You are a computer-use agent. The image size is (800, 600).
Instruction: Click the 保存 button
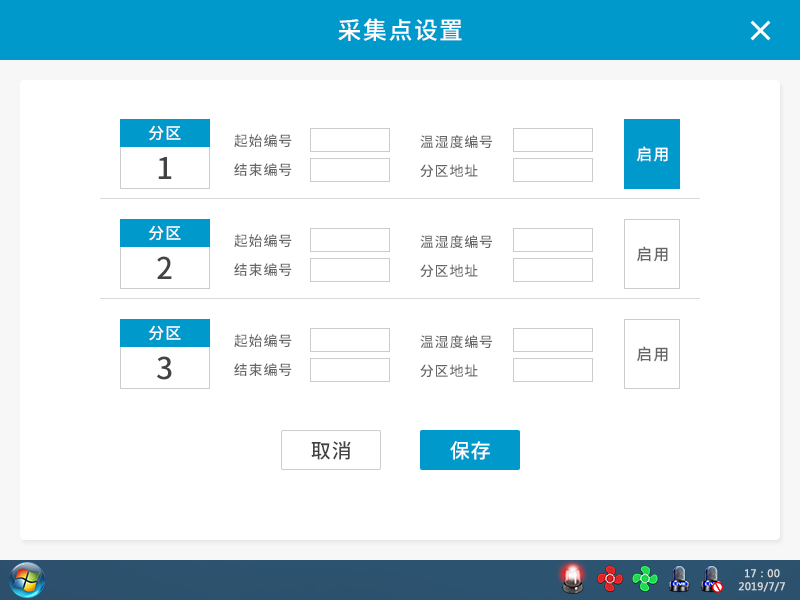click(x=470, y=450)
